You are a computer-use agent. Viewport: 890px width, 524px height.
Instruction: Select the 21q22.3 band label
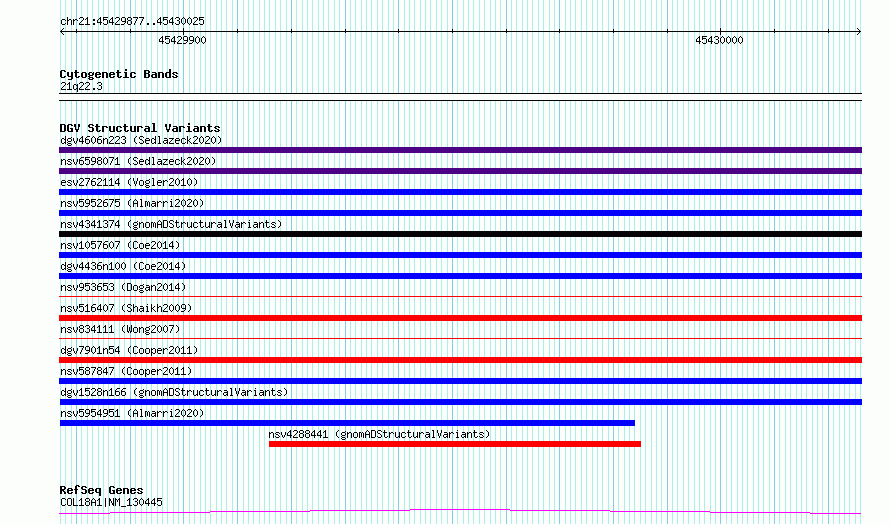pos(81,86)
